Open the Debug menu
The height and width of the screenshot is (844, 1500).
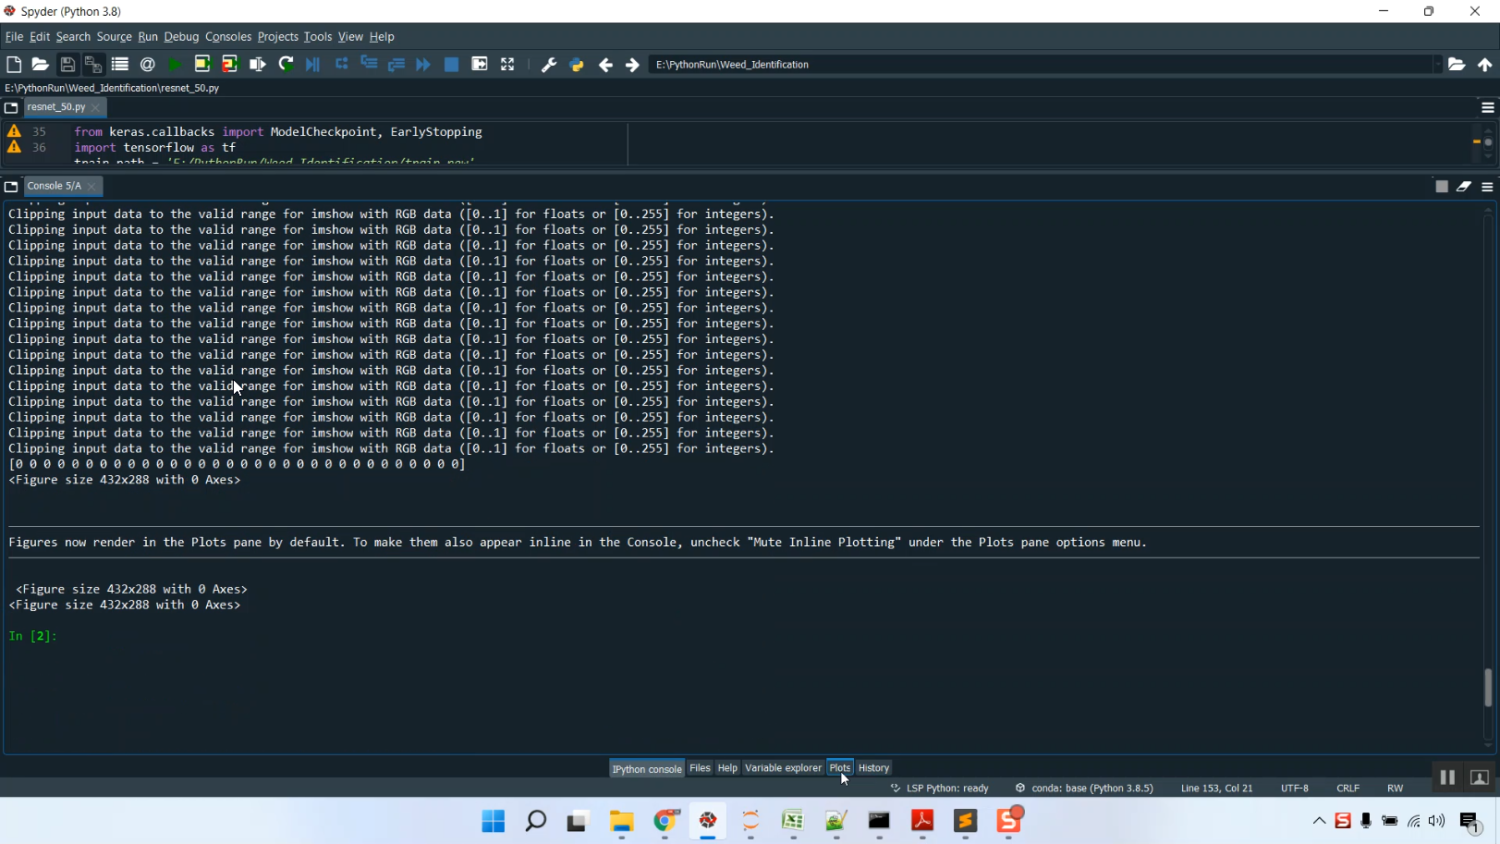181,37
